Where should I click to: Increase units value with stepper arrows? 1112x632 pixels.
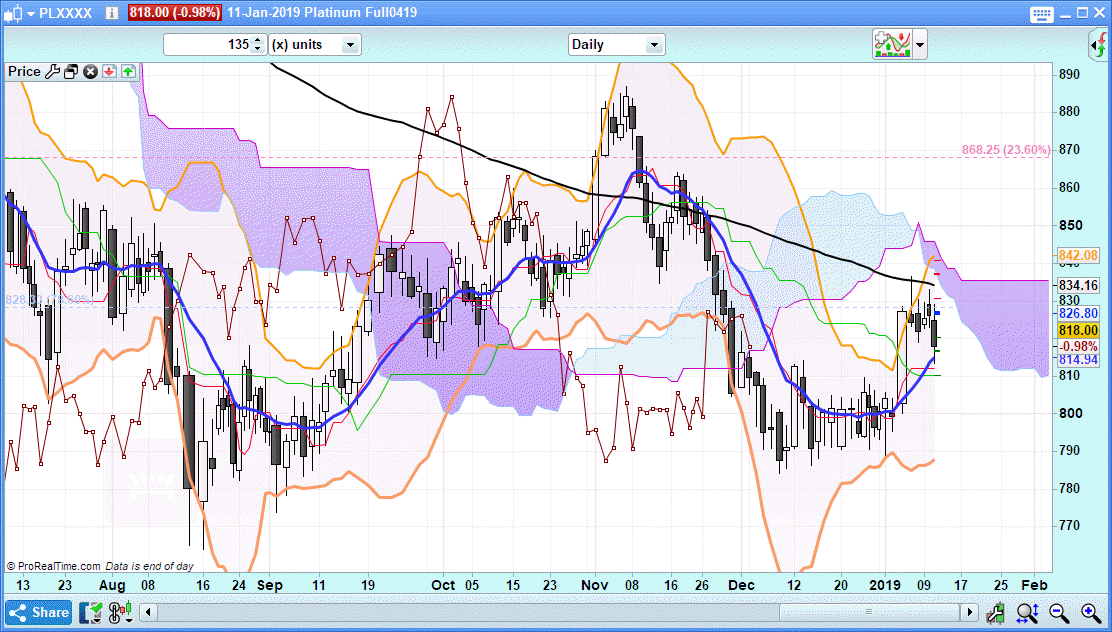point(257,40)
